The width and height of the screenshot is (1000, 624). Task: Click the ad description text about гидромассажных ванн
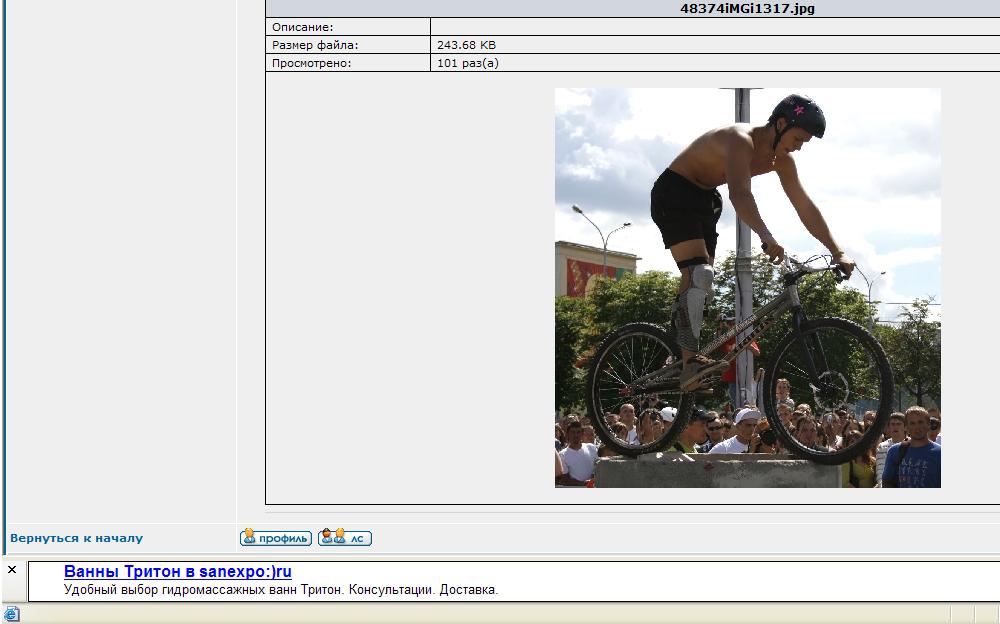tap(280, 590)
